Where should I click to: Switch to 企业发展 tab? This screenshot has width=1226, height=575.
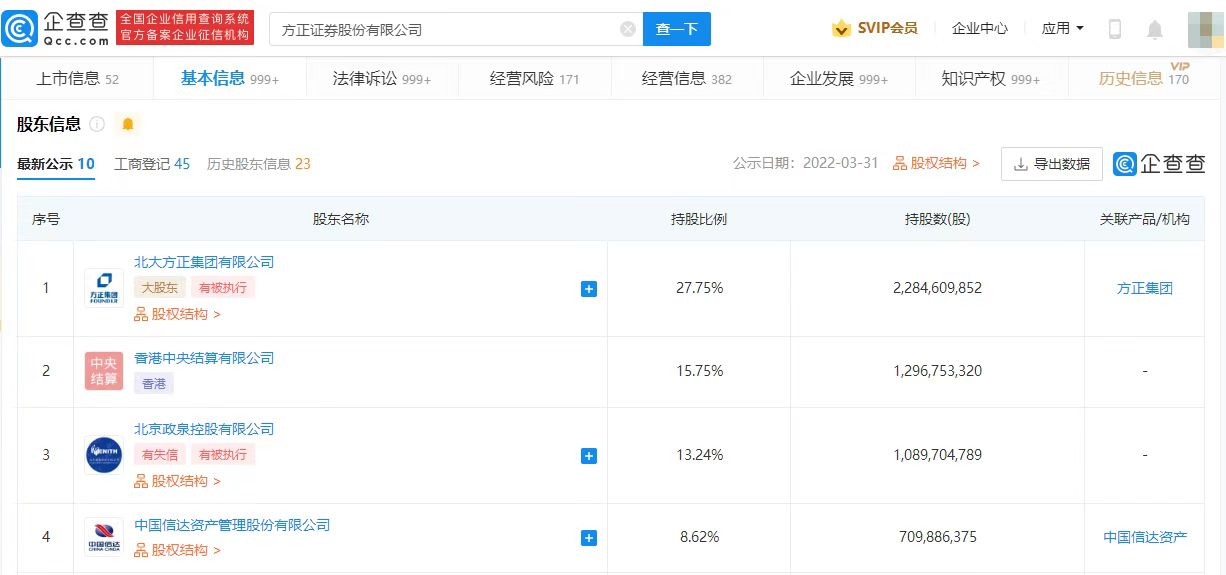[x=839, y=78]
